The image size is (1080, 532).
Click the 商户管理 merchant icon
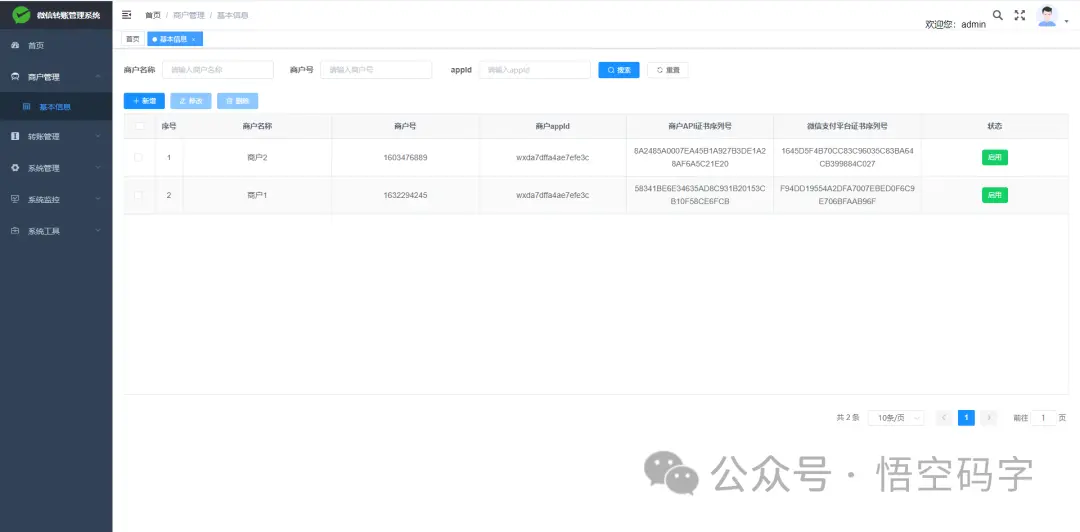[x=15, y=77]
